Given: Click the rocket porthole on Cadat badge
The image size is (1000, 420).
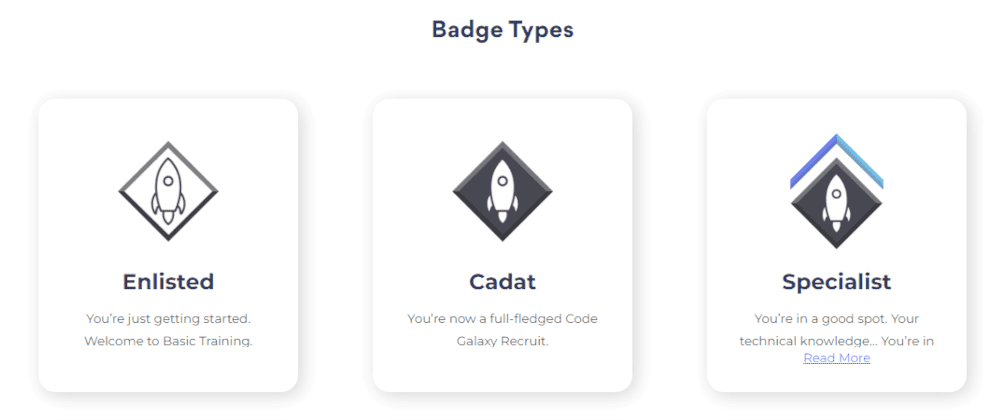Looking at the screenshot, I should (503, 181).
